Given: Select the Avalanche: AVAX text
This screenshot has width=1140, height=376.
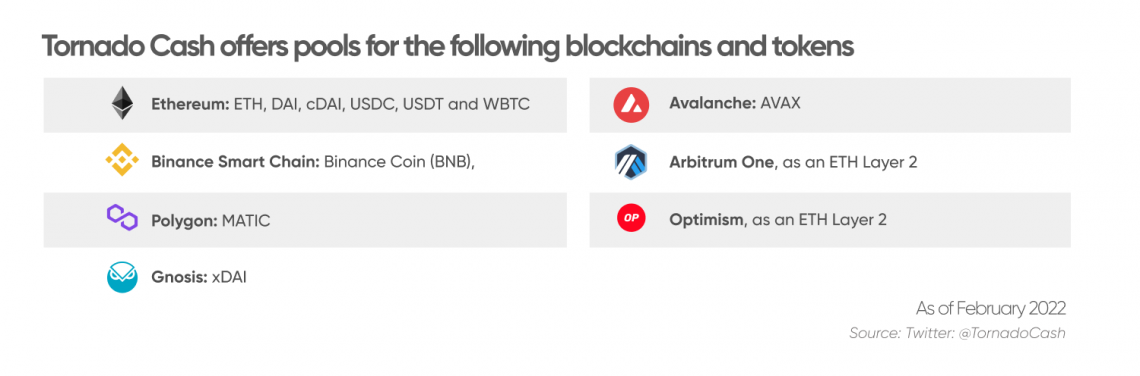Looking at the screenshot, I should coord(734,103).
